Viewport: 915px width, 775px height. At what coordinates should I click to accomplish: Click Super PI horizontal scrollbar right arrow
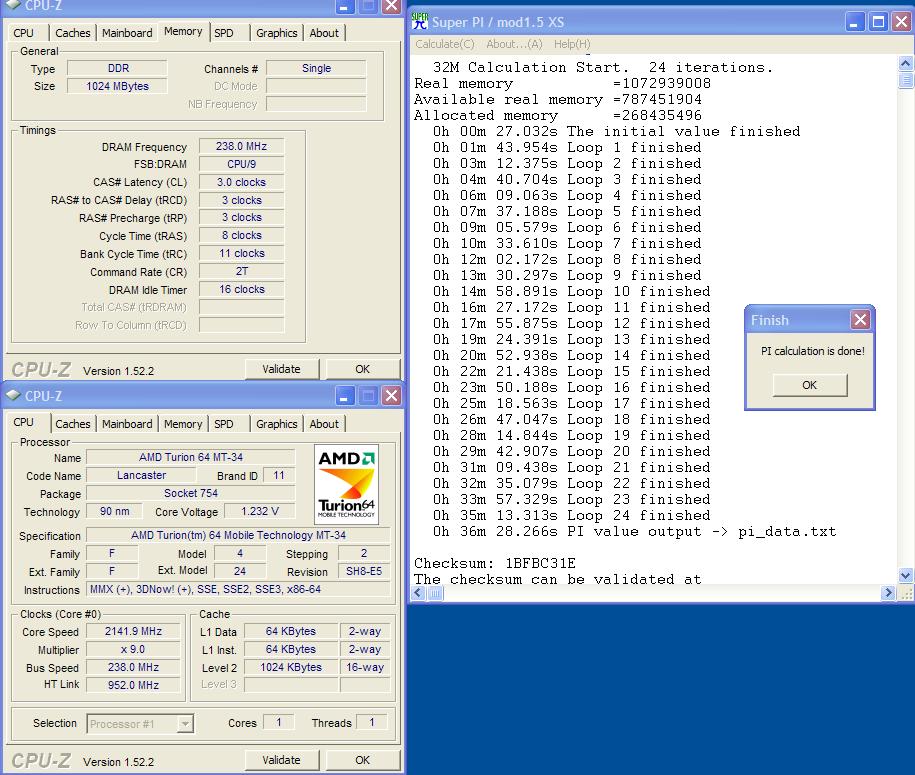point(888,593)
